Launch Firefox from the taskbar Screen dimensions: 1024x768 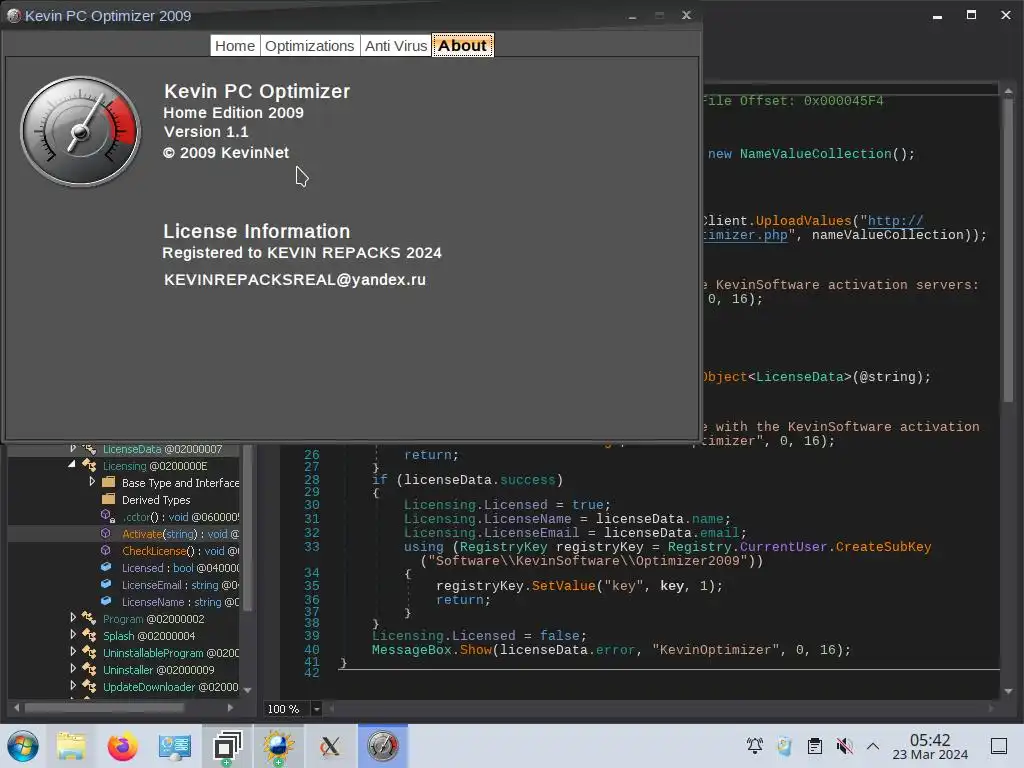click(122, 746)
